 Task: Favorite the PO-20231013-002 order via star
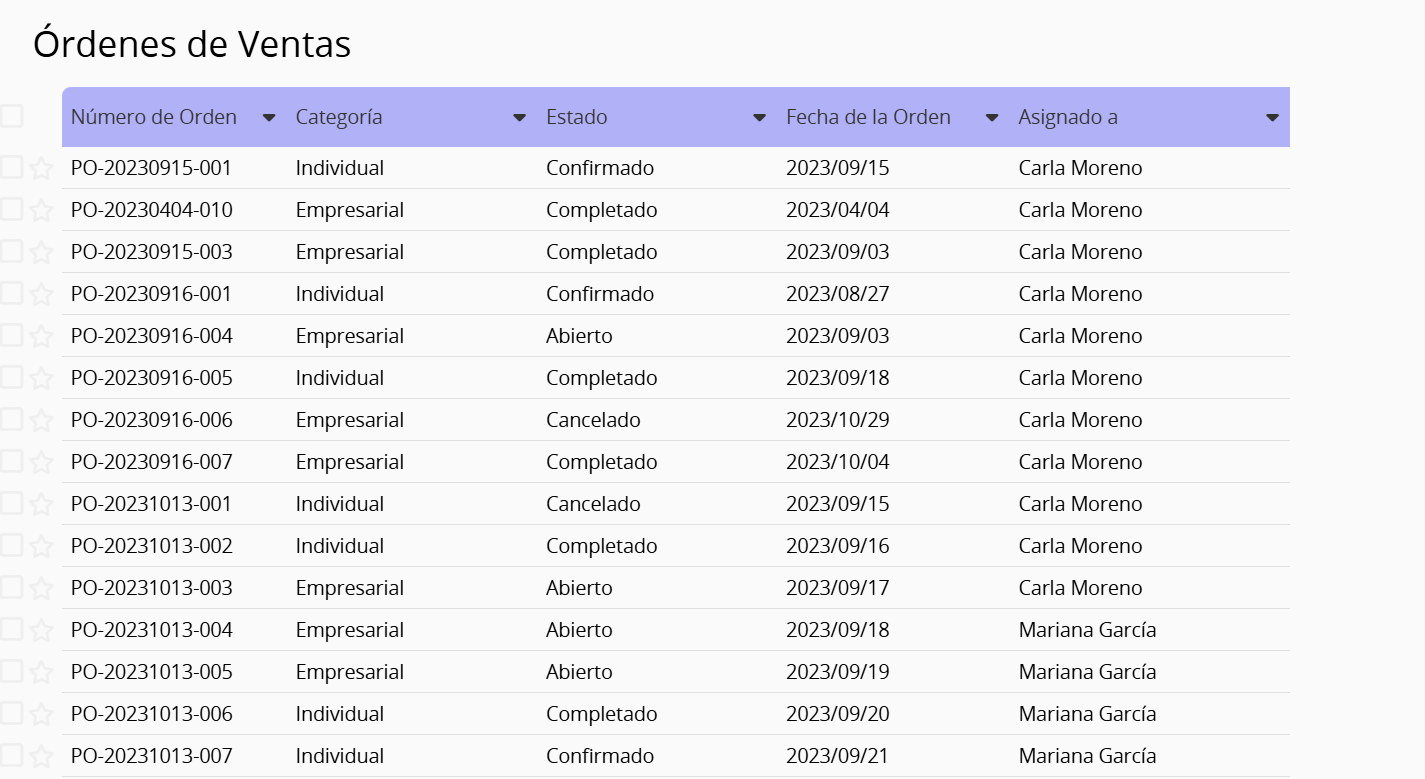pyautogui.click(x=40, y=546)
